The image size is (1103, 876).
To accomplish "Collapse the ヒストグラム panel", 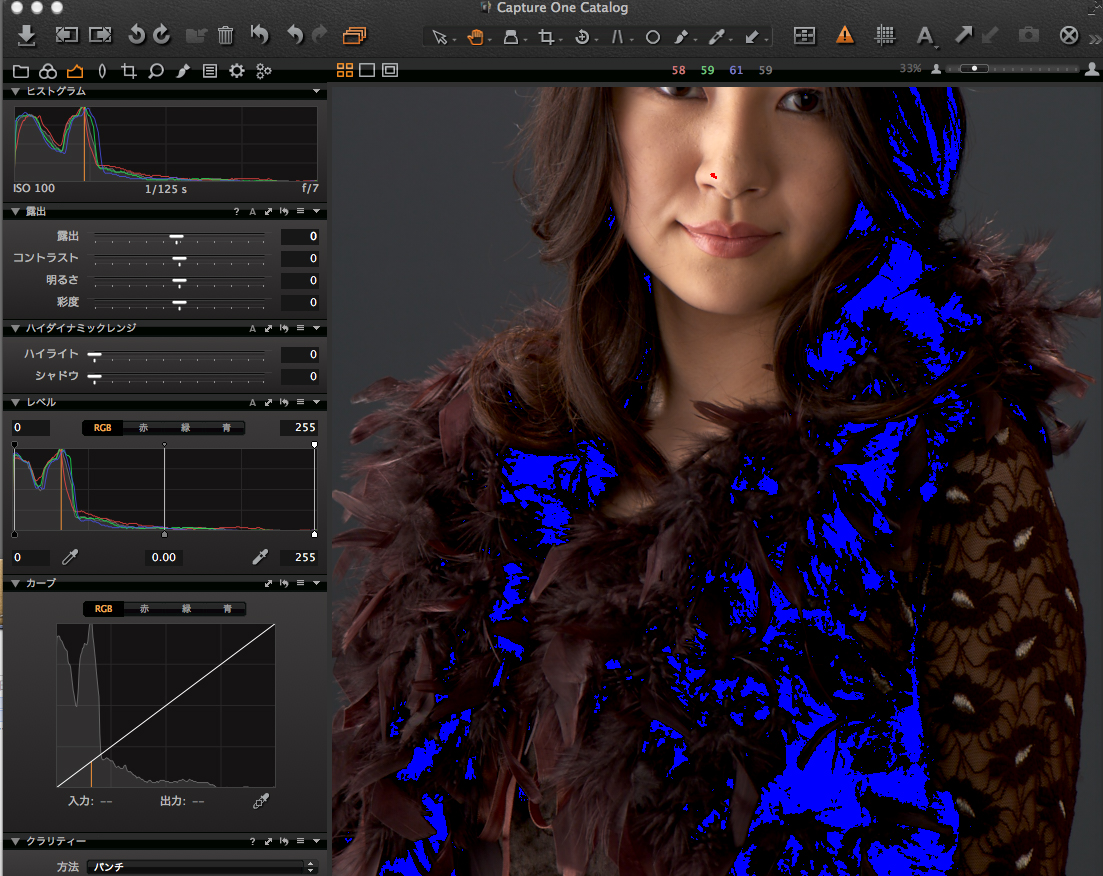I will pyautogui.click(x=15, y=91).
